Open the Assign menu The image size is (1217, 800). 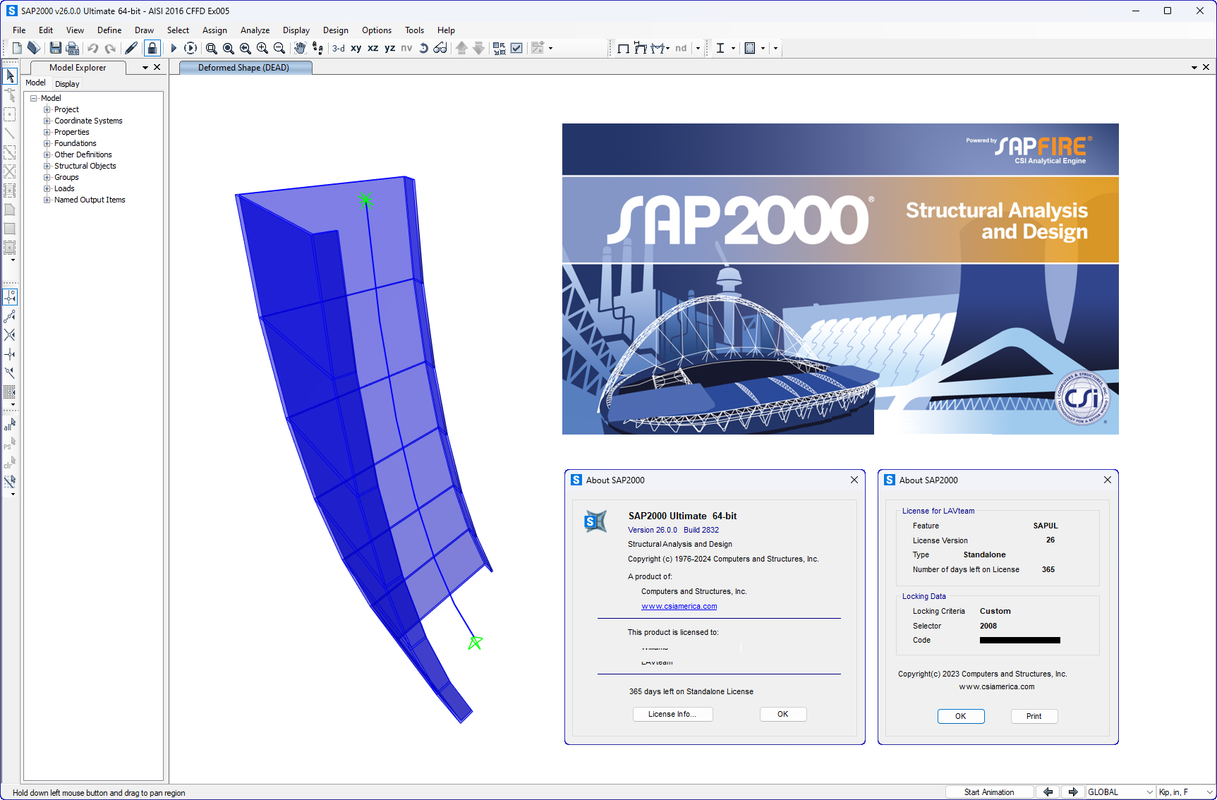215,30
